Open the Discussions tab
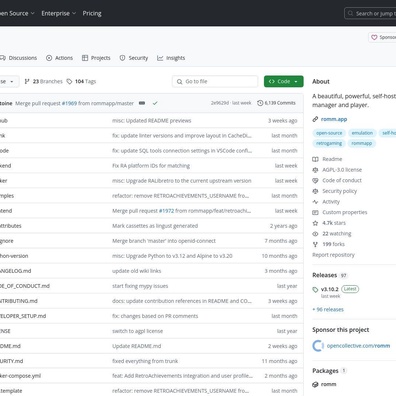The height and width of the screenshot is (396, 396). click(19, 58)
